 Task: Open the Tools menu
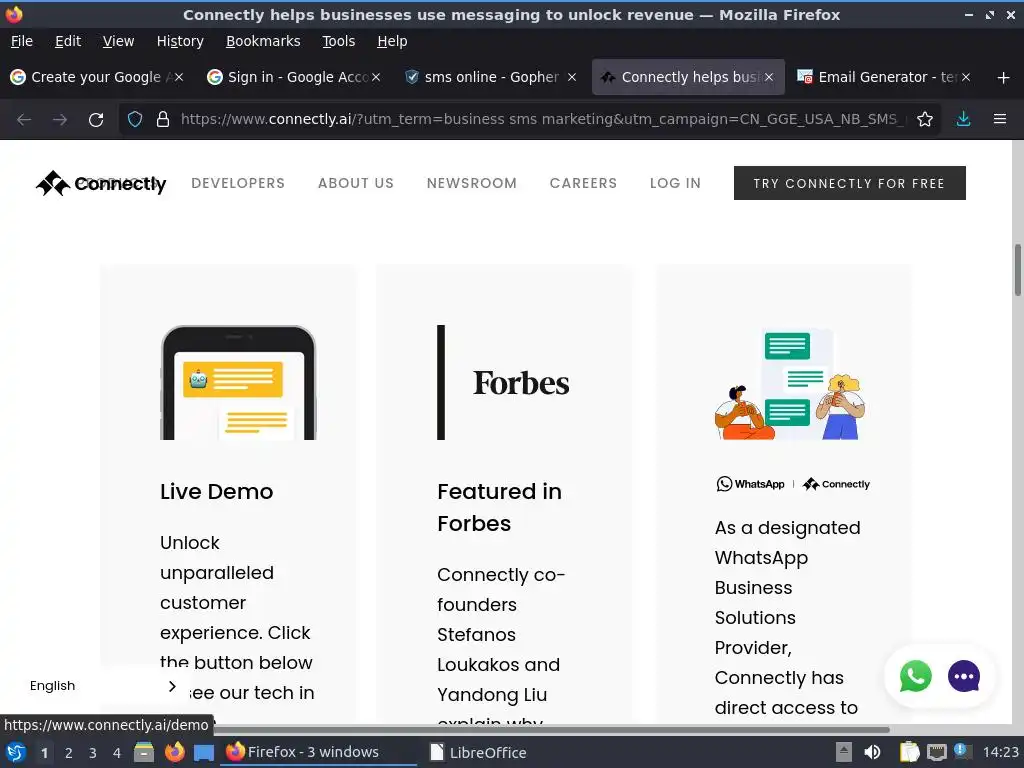338,41
